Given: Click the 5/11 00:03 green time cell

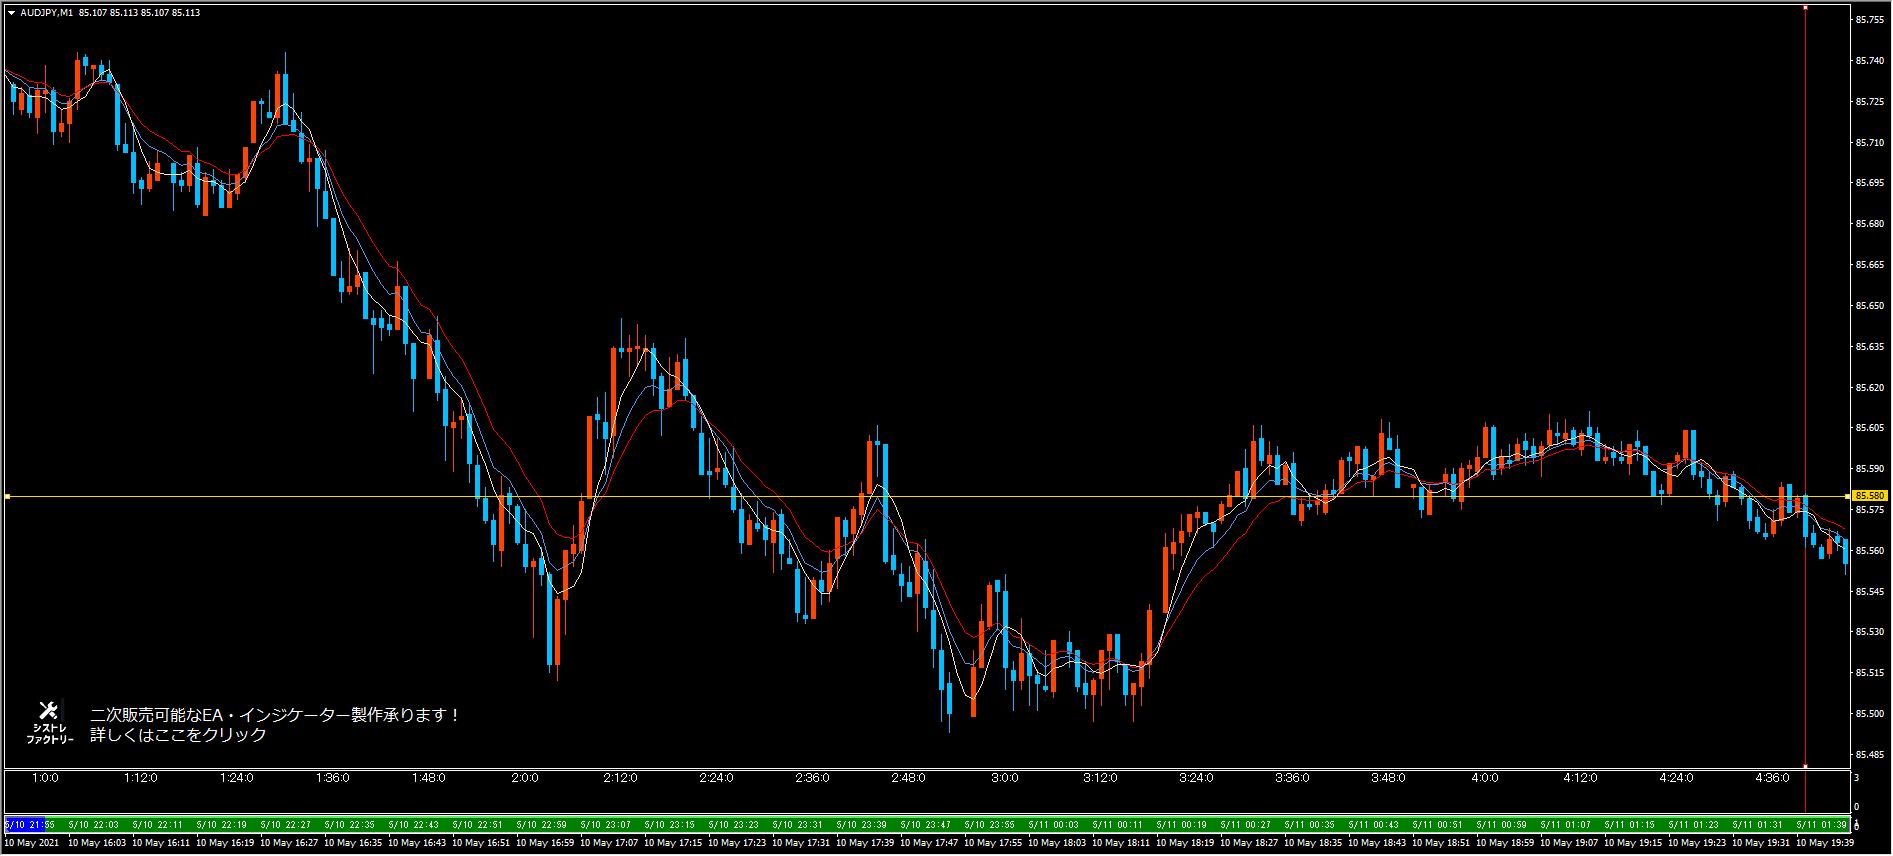Looking at the screenshot, I should (1053, 825).
